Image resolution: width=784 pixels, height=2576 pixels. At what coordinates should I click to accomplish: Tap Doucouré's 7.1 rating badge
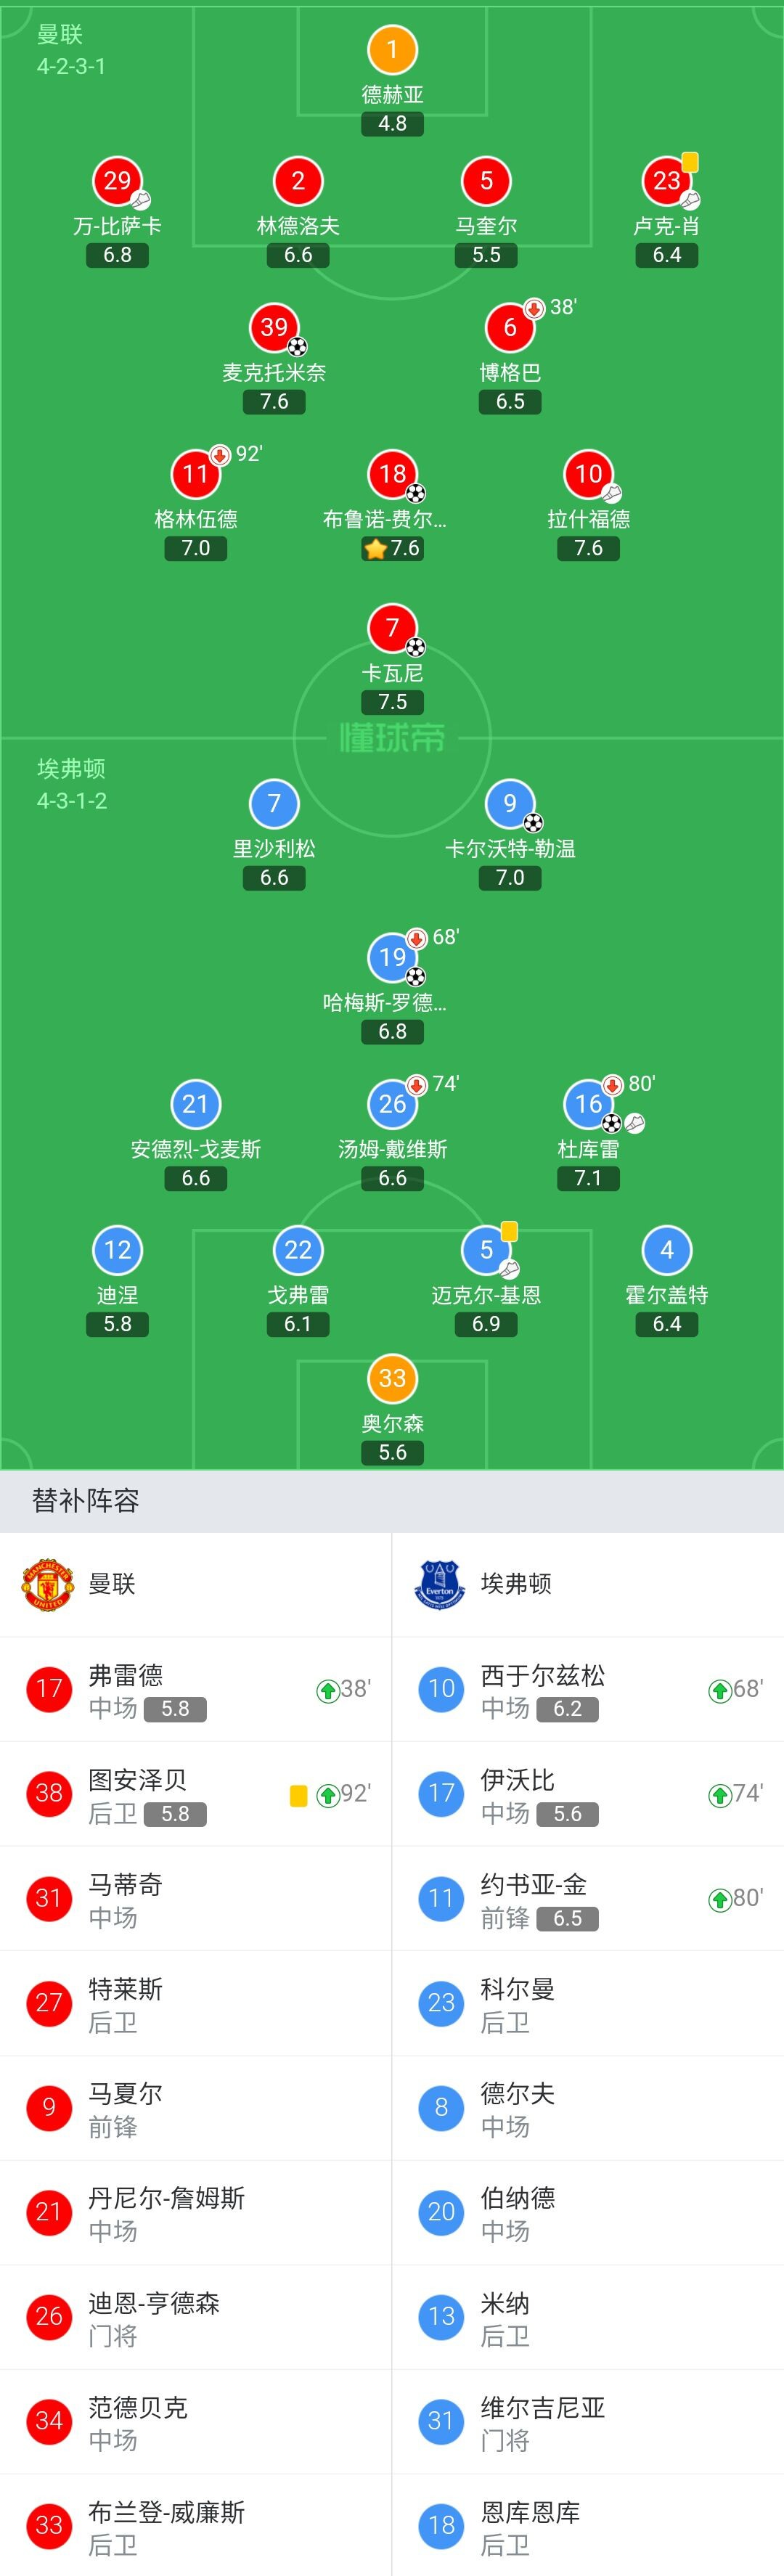point(588,1178)
